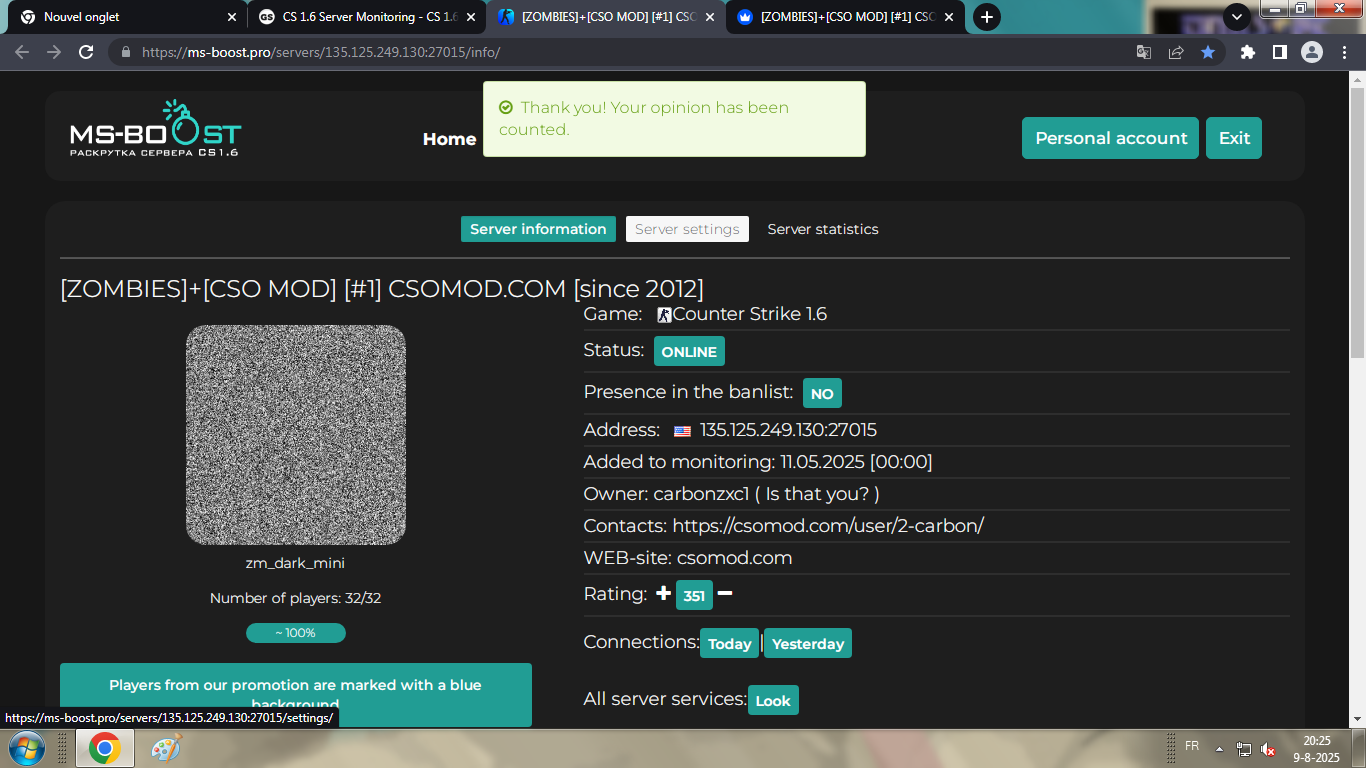1366x768 pixels.
Task: Open the Server settings tab
Action: click(687, 229)
